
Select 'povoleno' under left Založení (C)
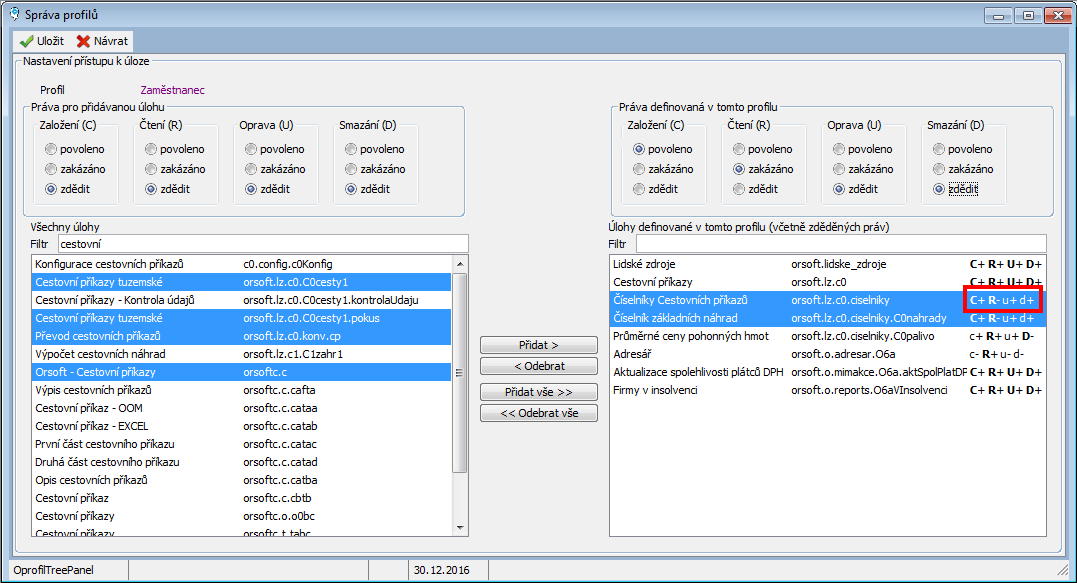51,149
